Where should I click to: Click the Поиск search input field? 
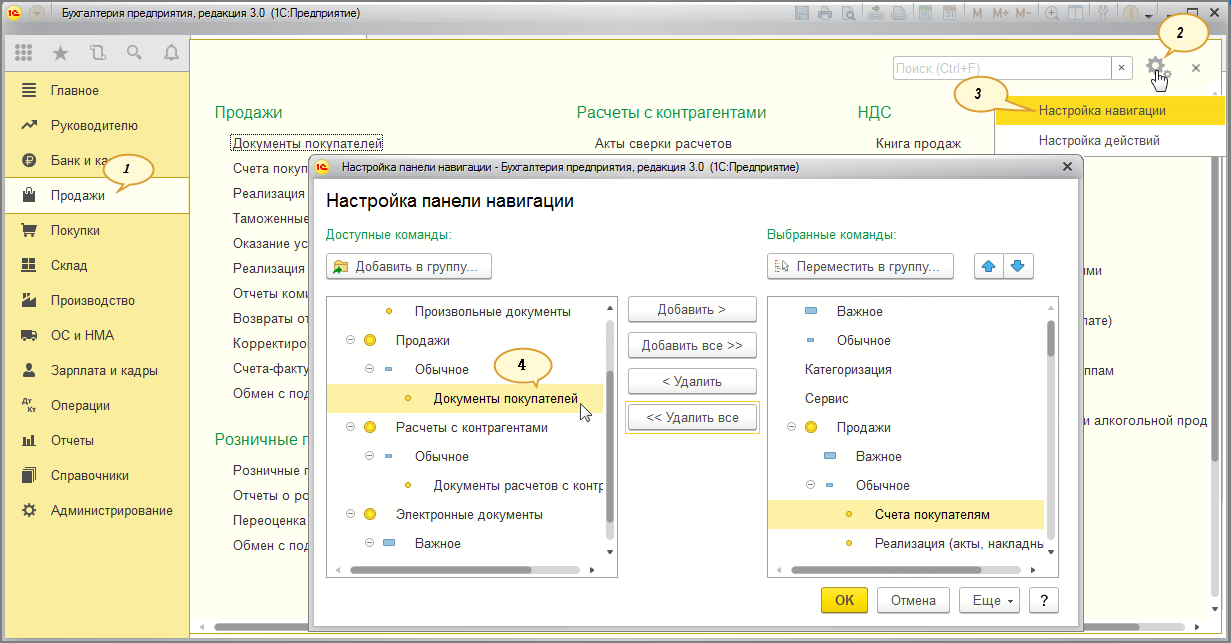pyautogui.click(x=1001, y=68)
